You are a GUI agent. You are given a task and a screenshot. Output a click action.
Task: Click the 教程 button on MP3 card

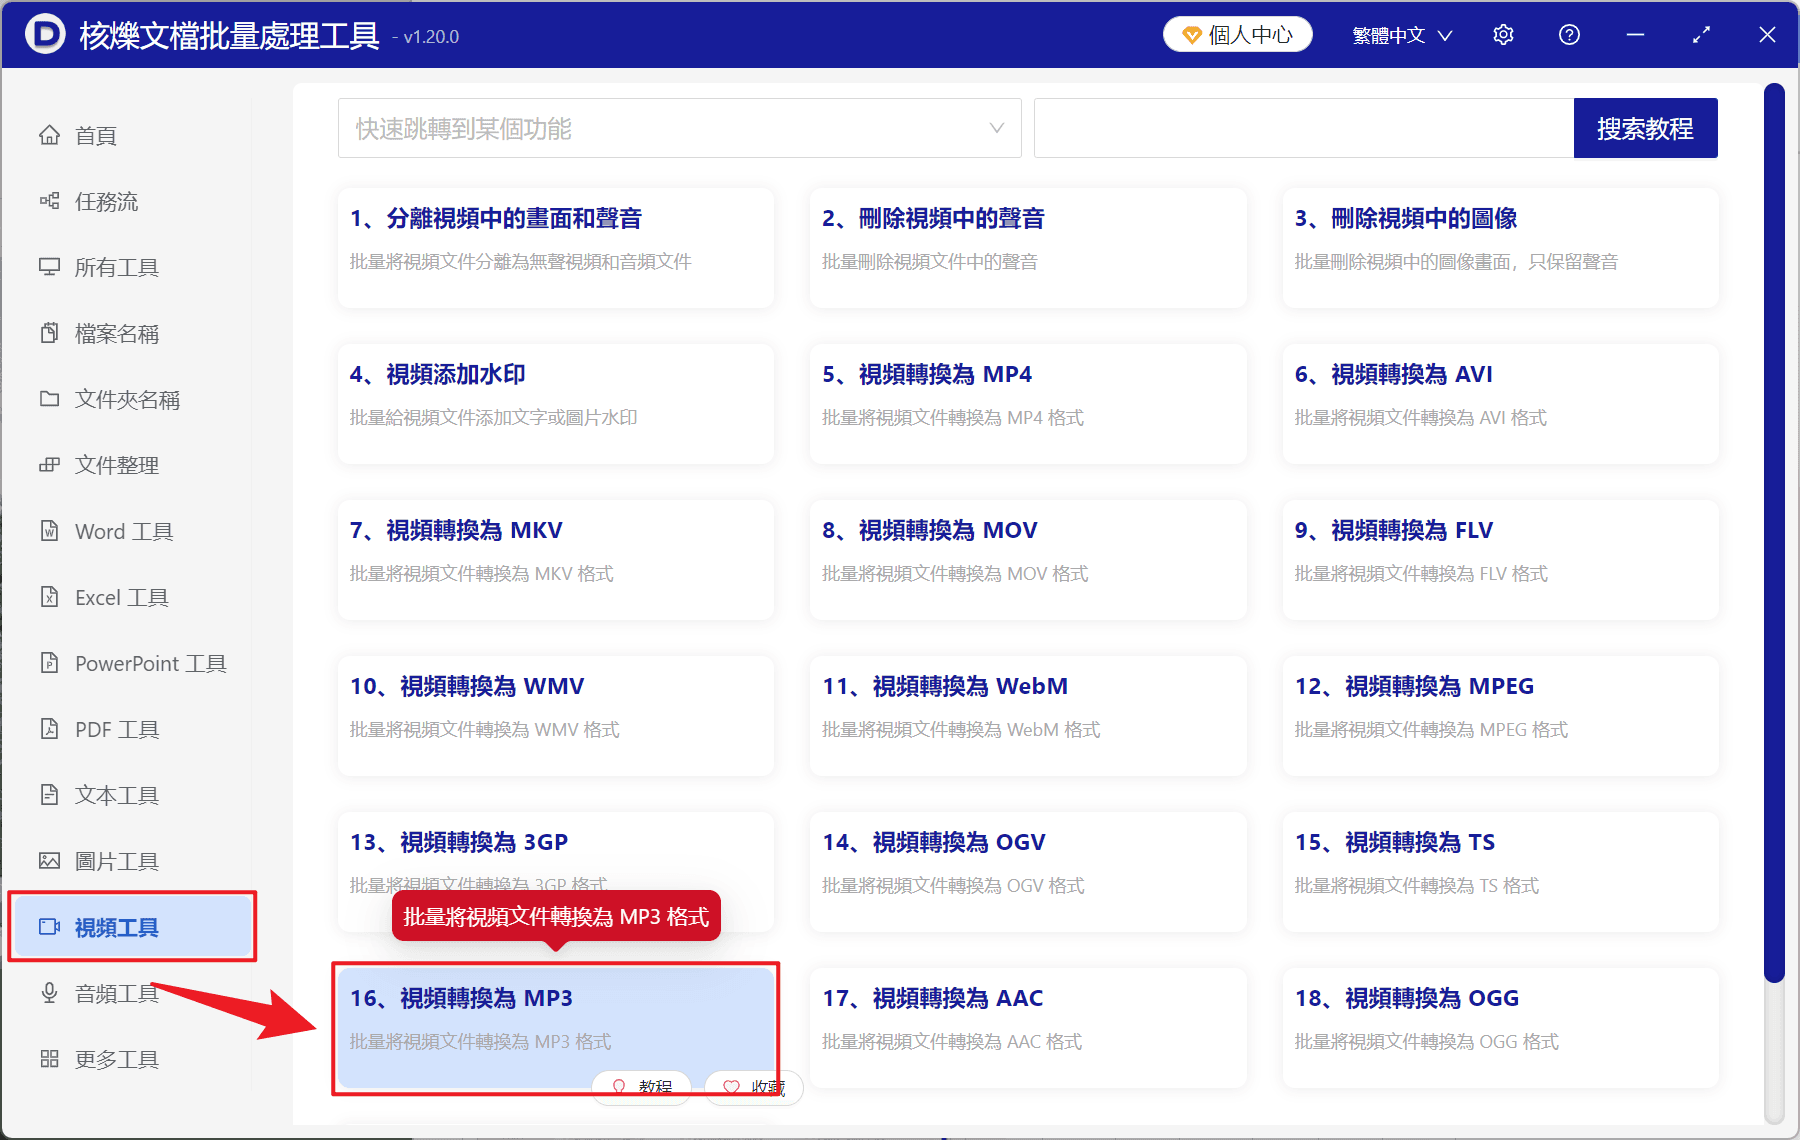point(641,1086)
